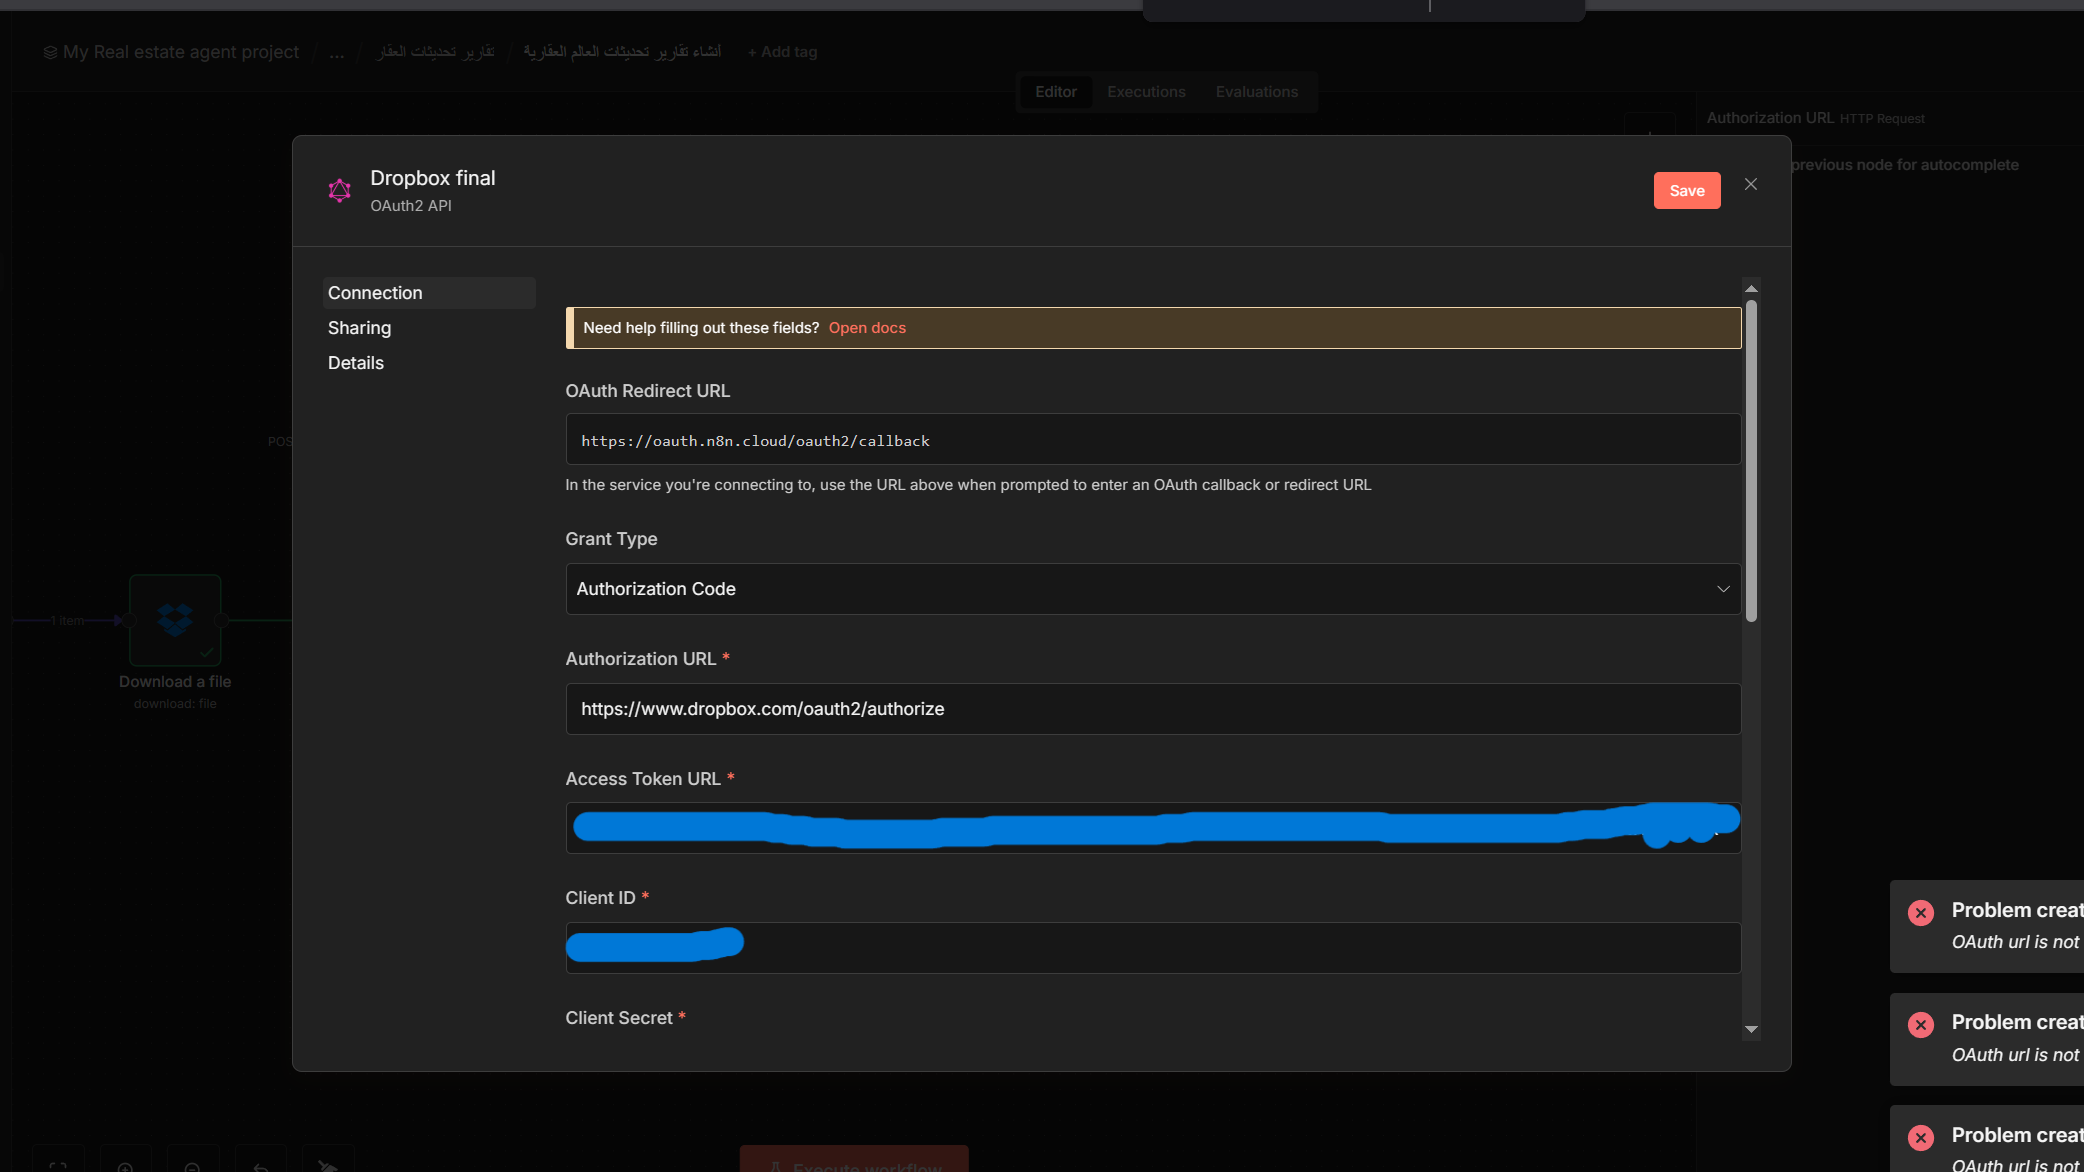Select the Connection tab
The image size is (2084, 1172).
(x=376, y=293)
